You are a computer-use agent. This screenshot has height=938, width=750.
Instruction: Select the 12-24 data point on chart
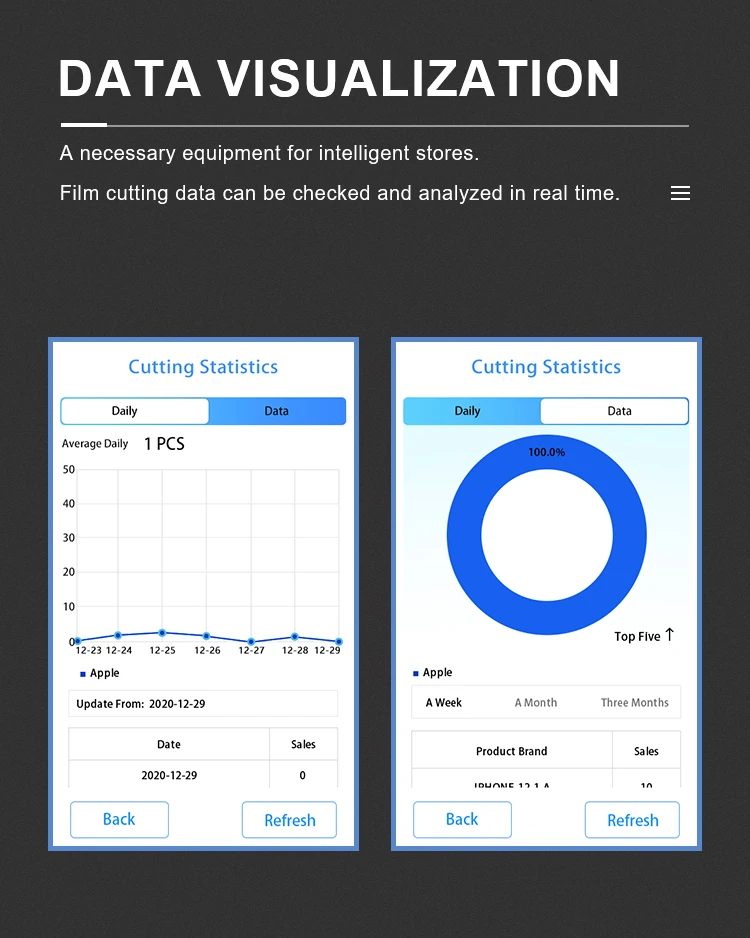(118, 635)
